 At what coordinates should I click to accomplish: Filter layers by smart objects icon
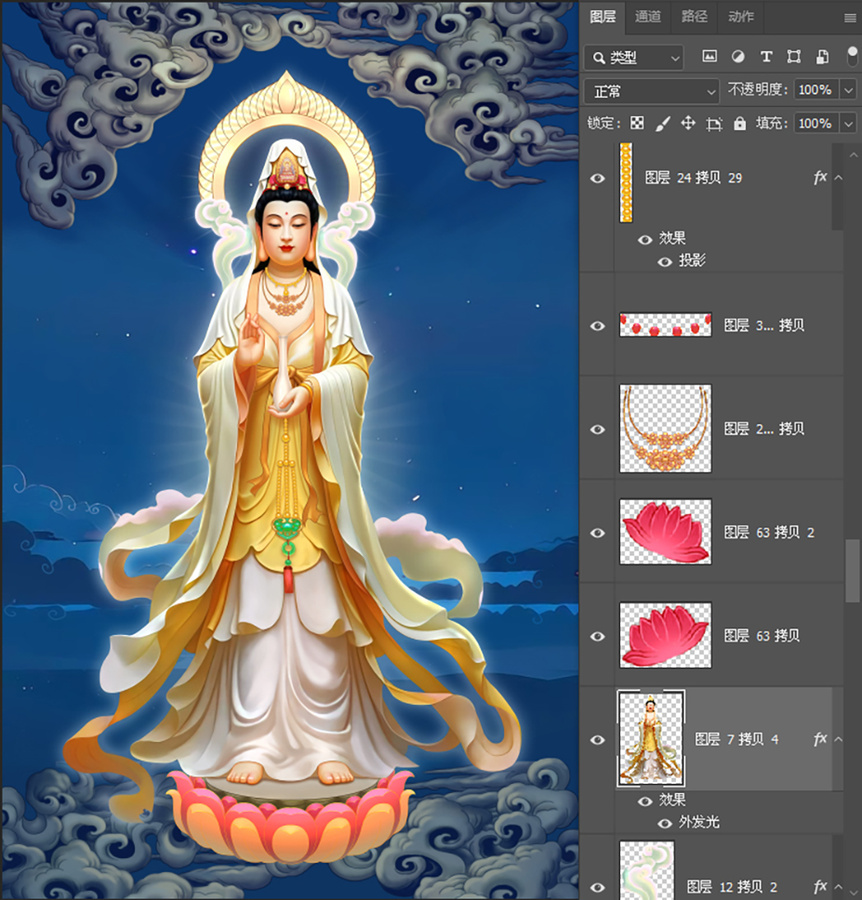822,56
